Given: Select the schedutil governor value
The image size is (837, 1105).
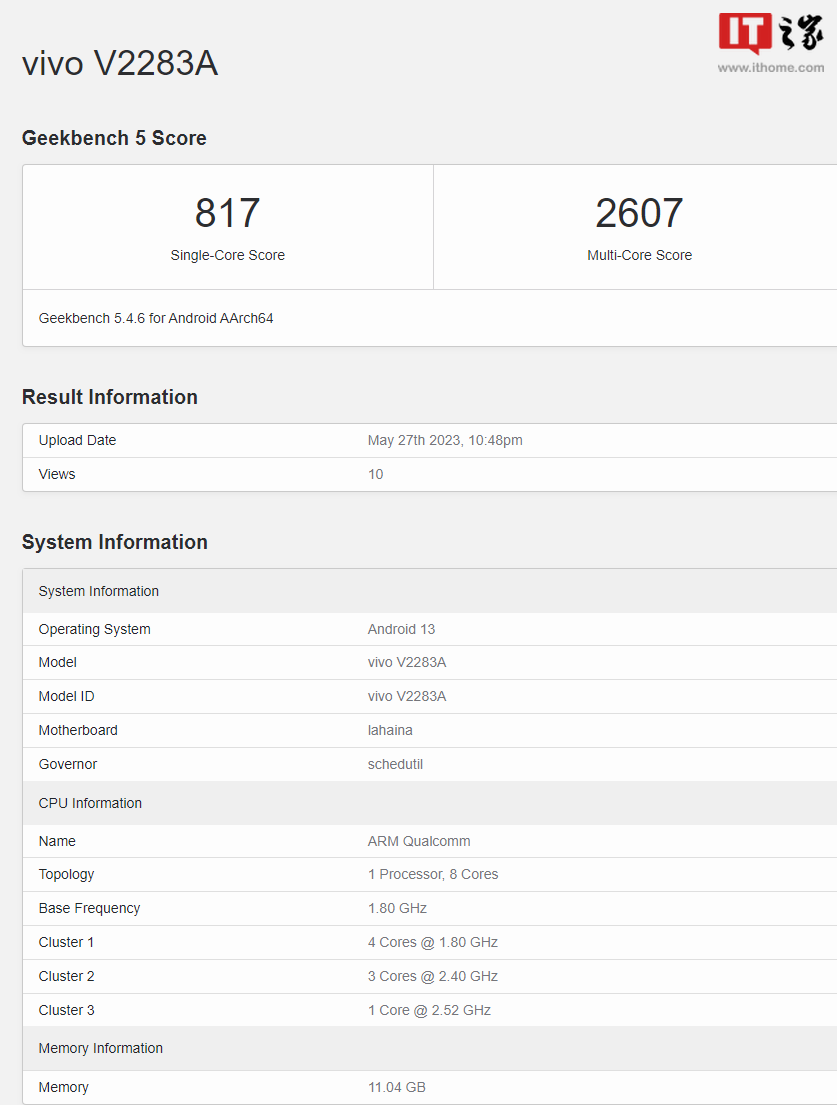Looking at the screenshot, I should [x=395, y=764].
